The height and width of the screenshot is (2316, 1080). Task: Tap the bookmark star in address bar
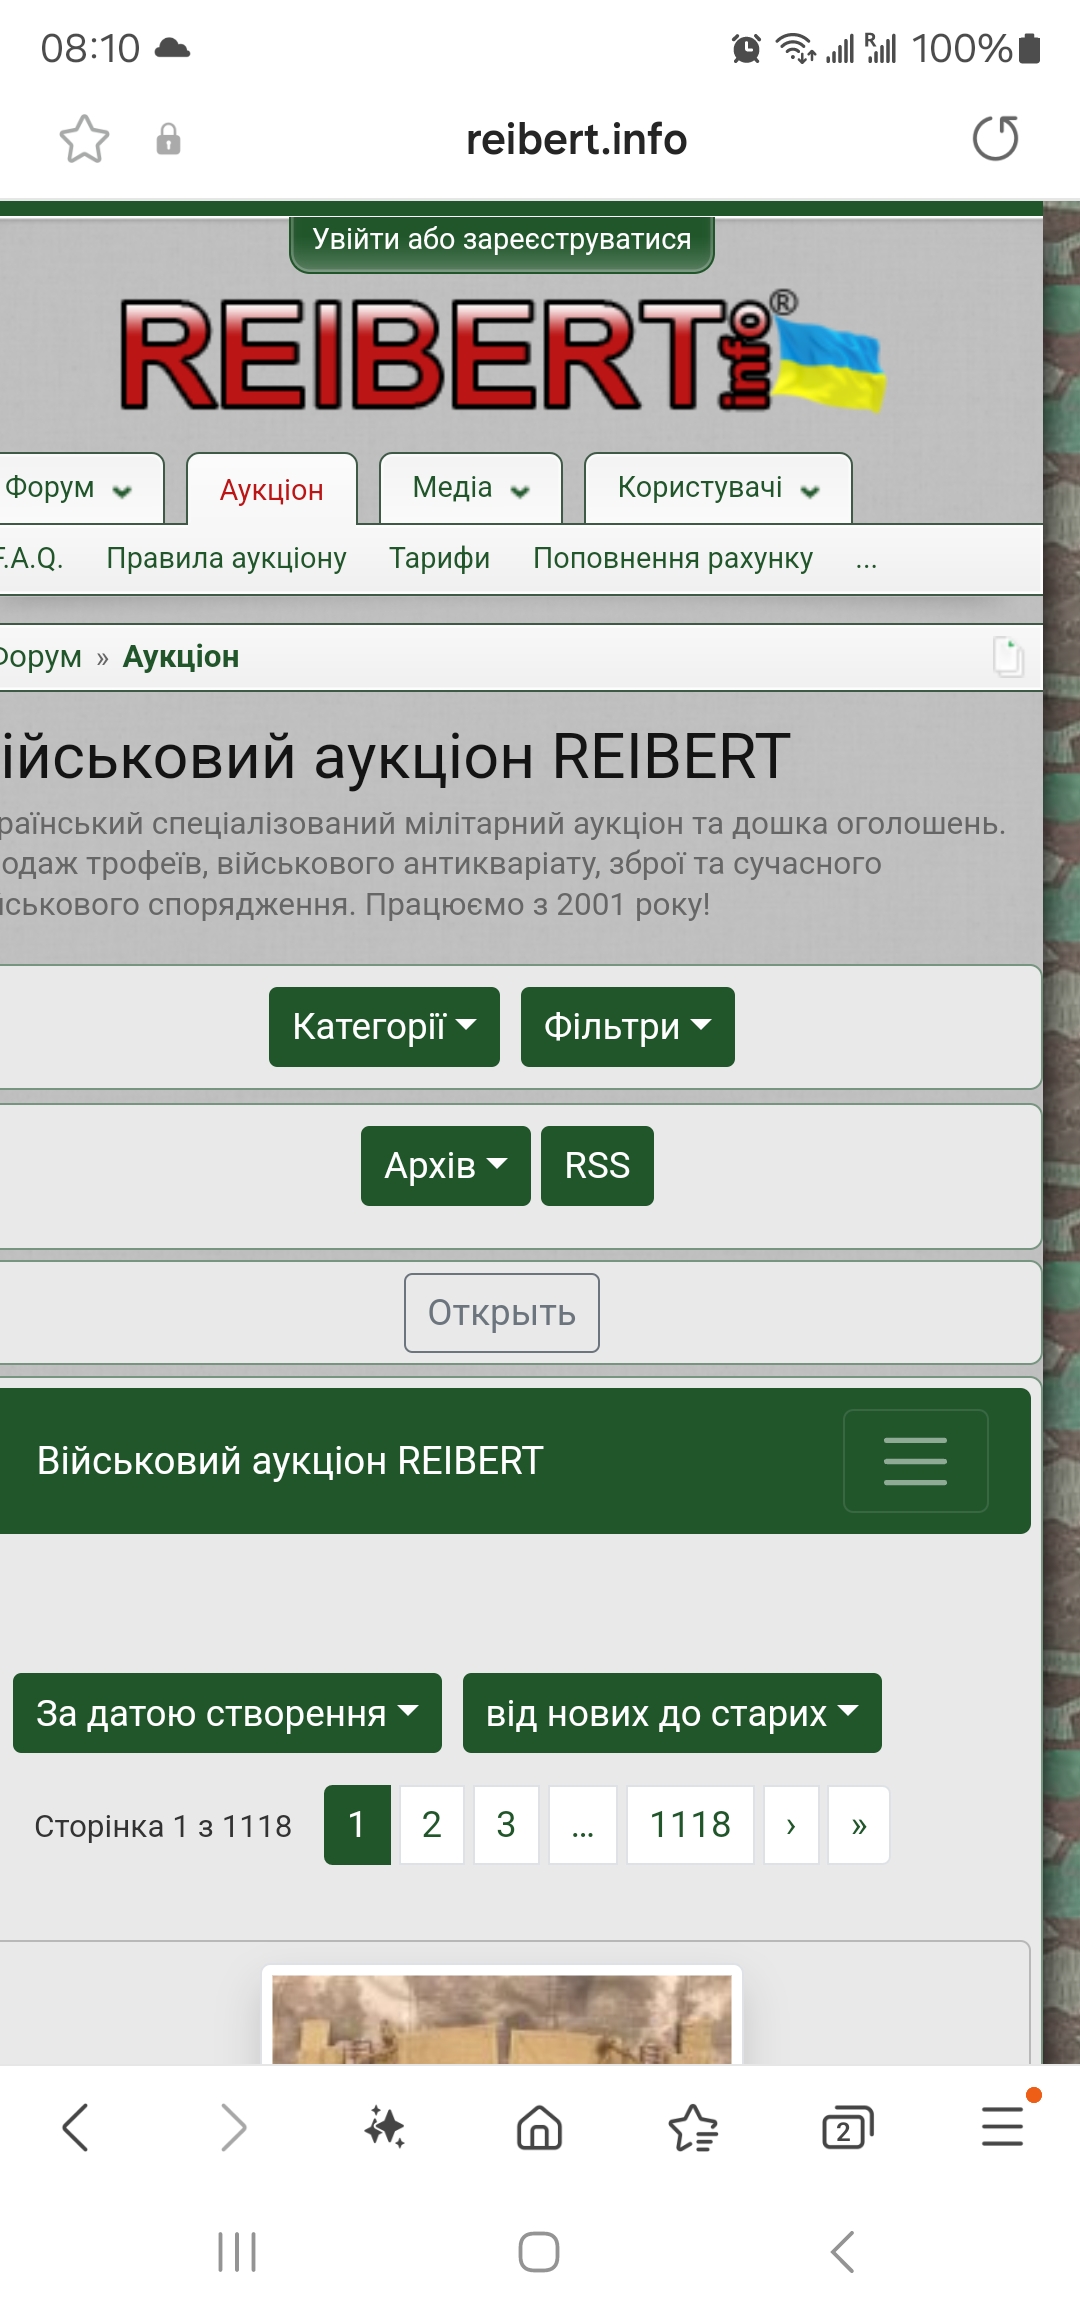coord(84,139)
